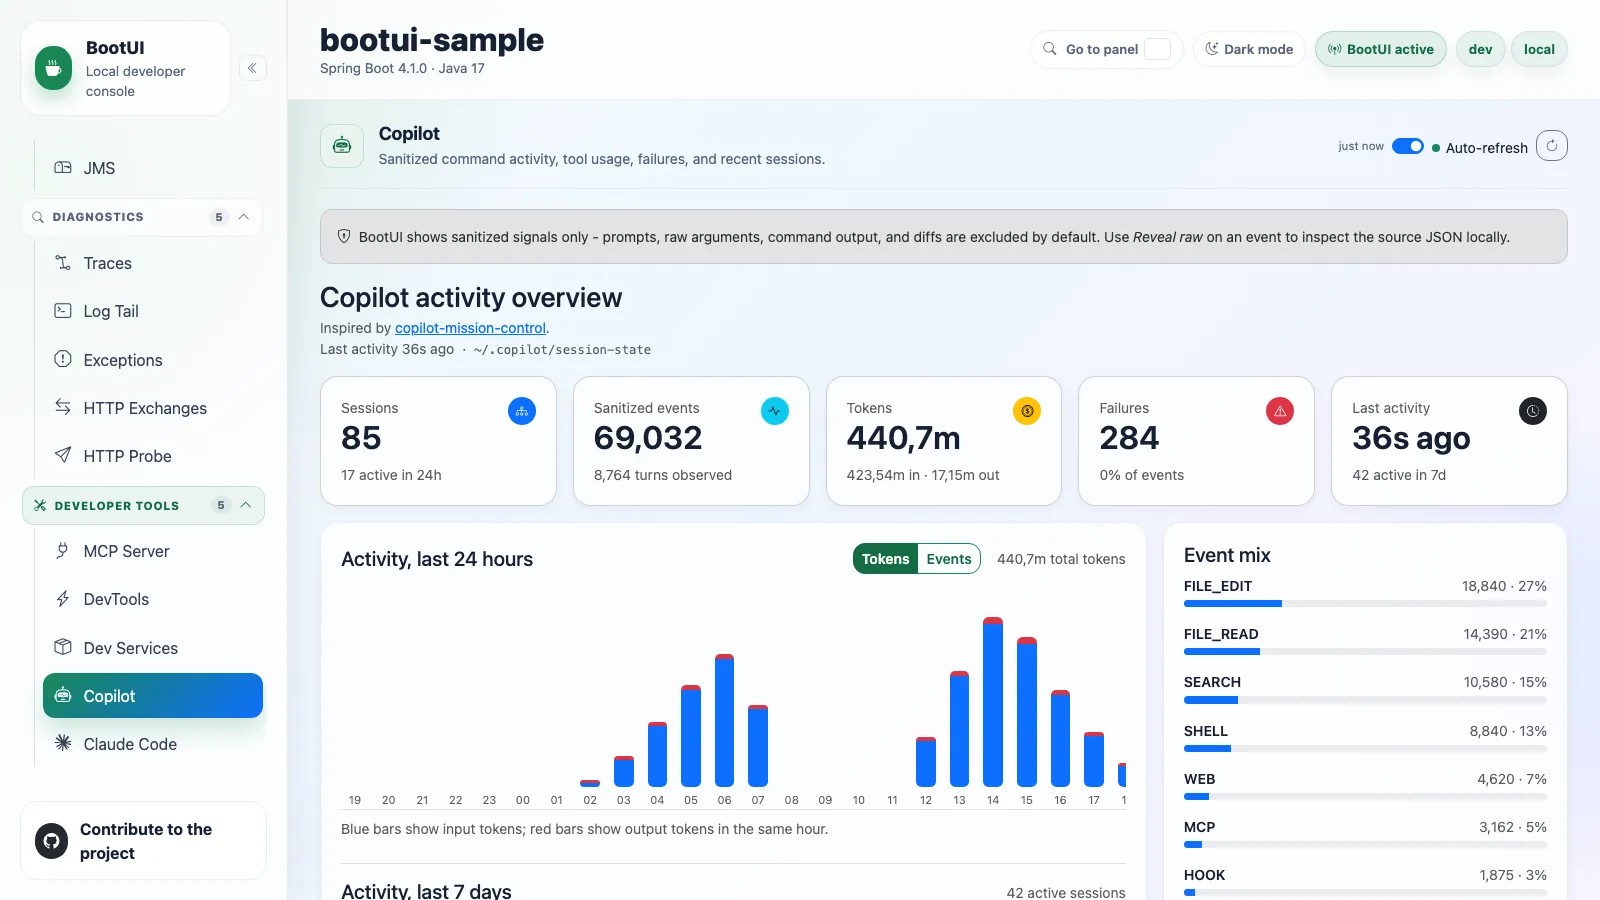Screen dimensions: 1600x900
Task: Click the DevTools lightning bolt icon
Action: coord(63,599)
